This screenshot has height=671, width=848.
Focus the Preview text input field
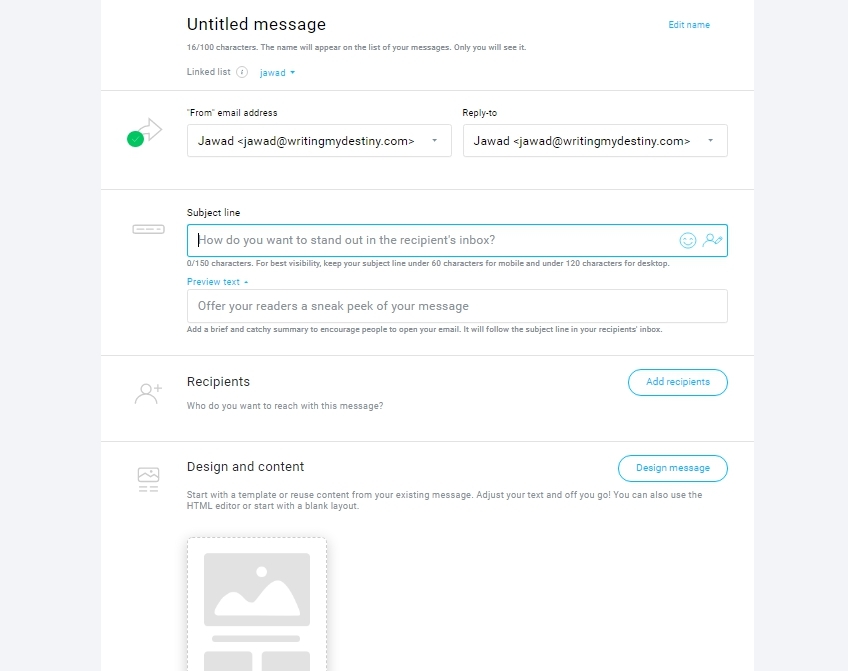457,306
